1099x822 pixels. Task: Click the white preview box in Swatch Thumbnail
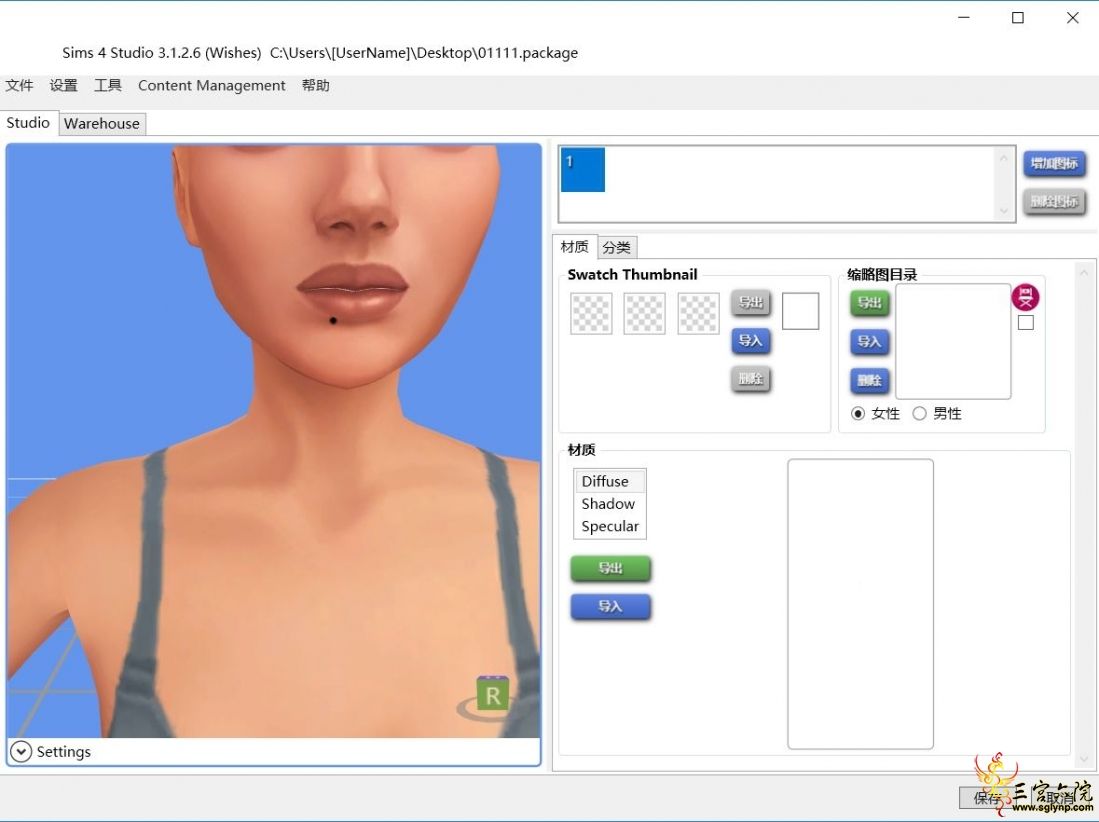pyautogui.click(x=800, y=311)
